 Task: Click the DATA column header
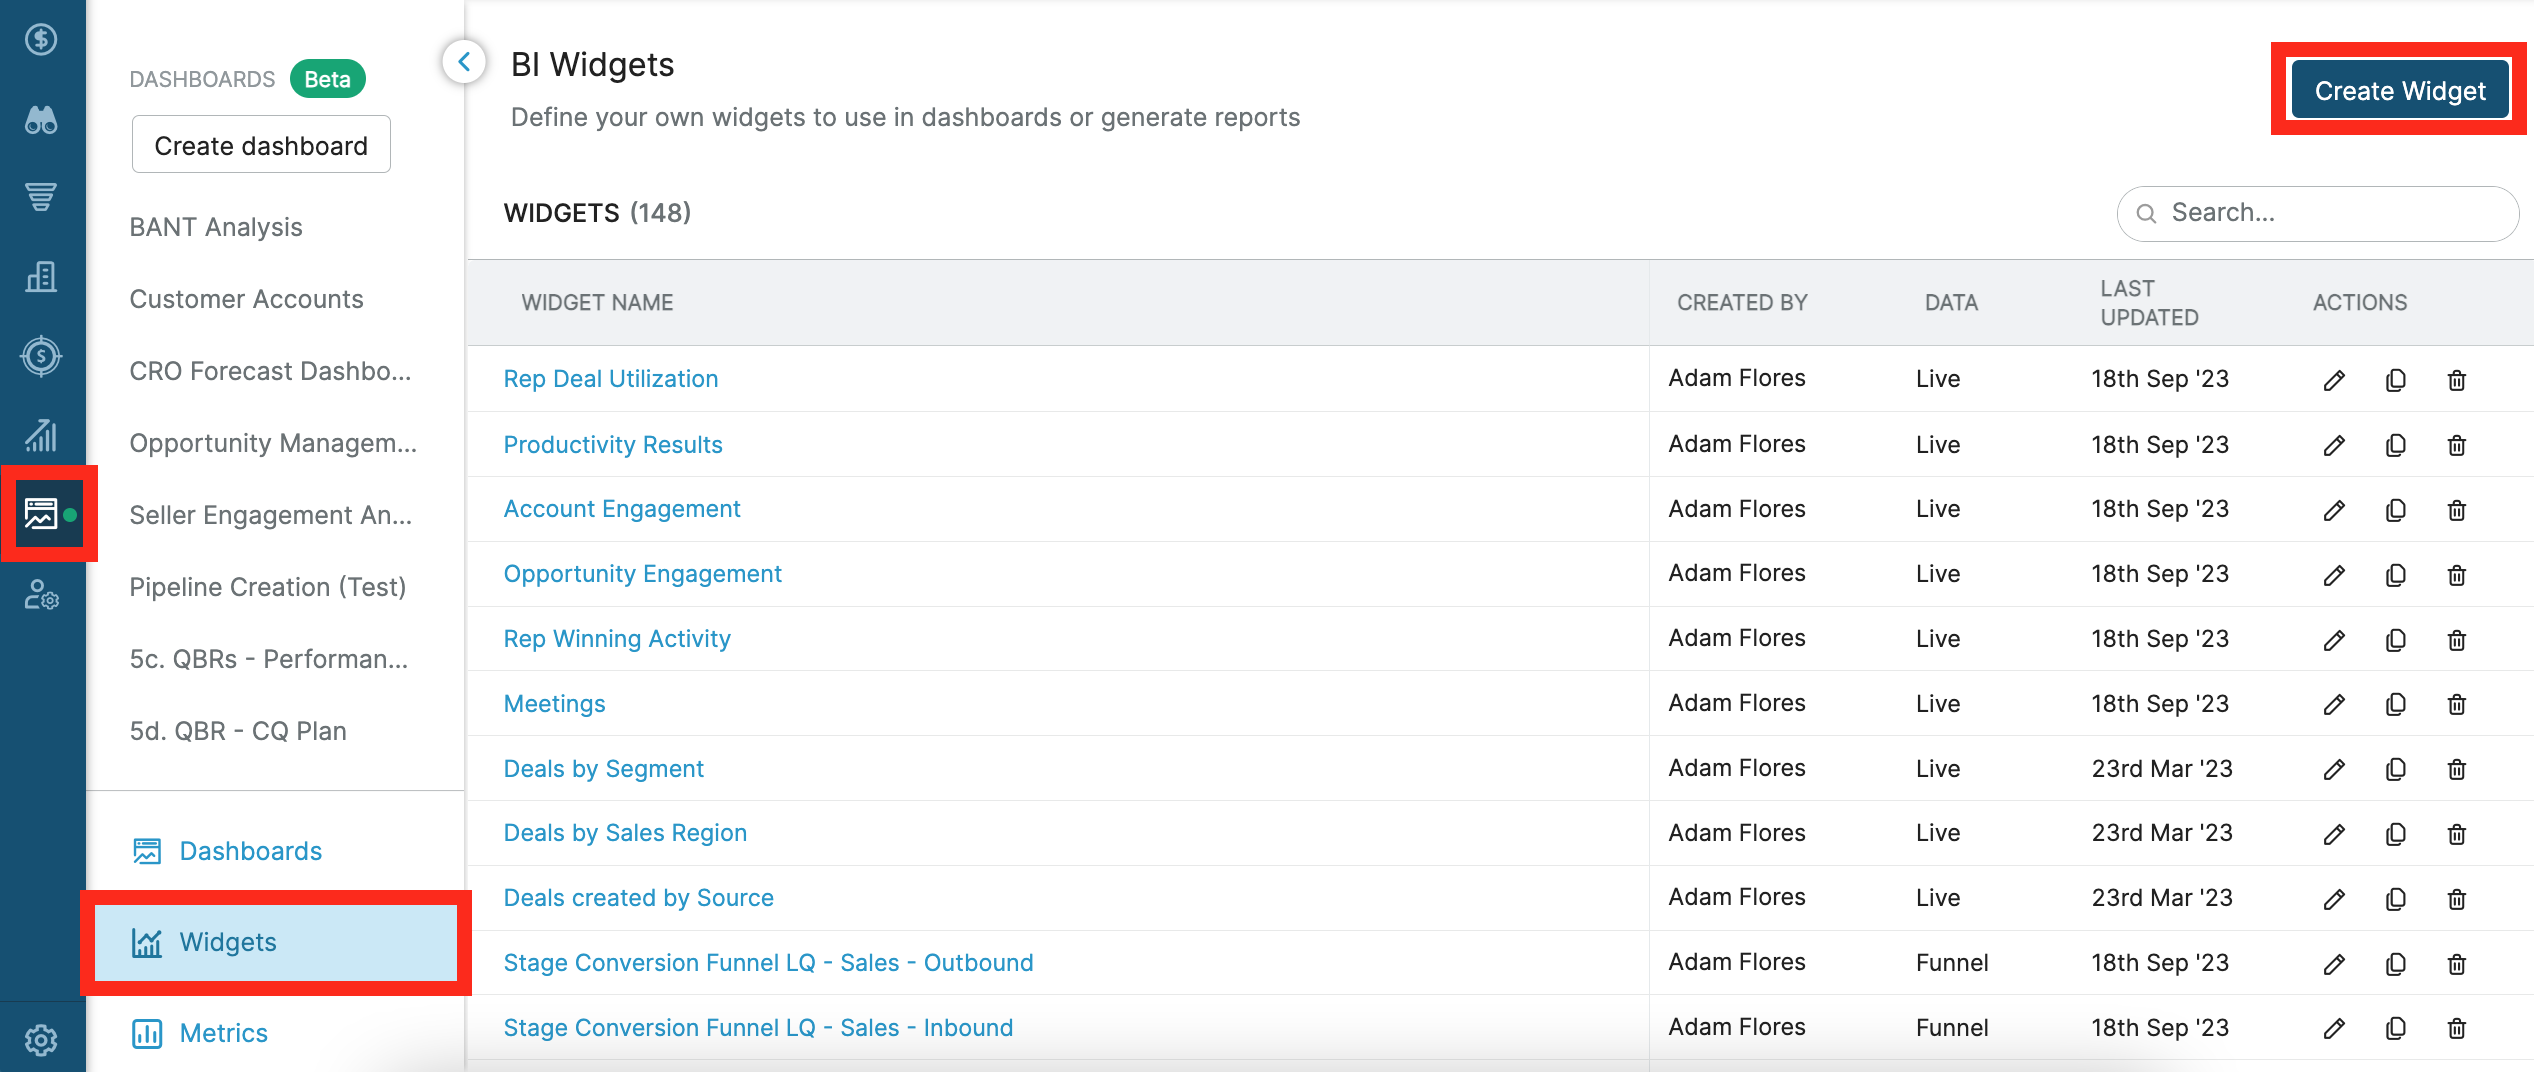coord(1951,303)
